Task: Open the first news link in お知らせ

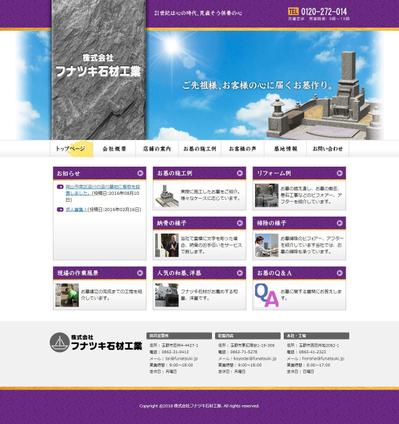Action: pos(103,190)
